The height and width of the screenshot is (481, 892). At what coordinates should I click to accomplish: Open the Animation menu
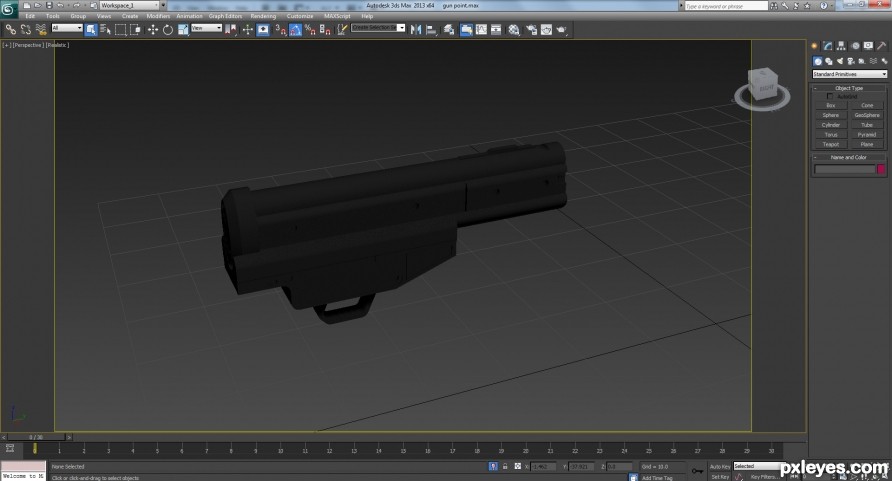tap(189, 16)
